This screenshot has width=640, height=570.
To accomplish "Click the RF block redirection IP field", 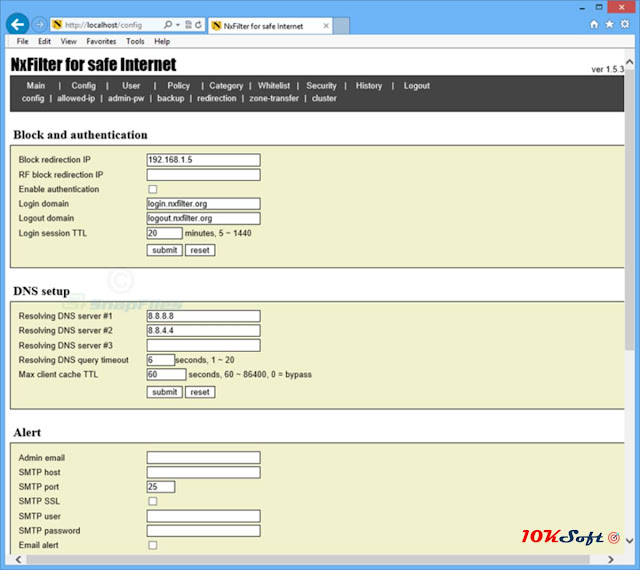I will 203,175.
